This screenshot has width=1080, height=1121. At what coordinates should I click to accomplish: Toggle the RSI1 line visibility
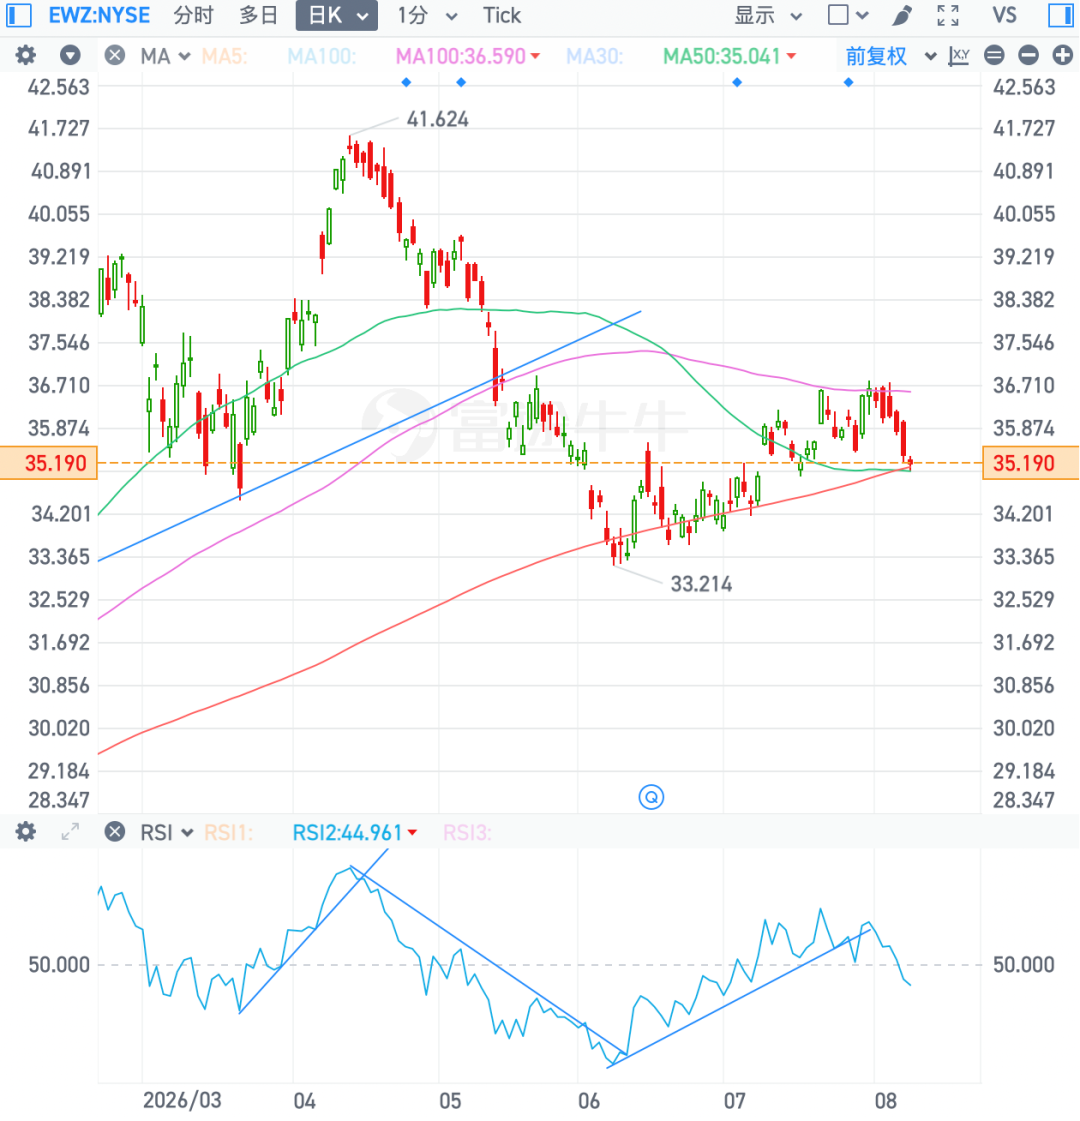point(228,832)
